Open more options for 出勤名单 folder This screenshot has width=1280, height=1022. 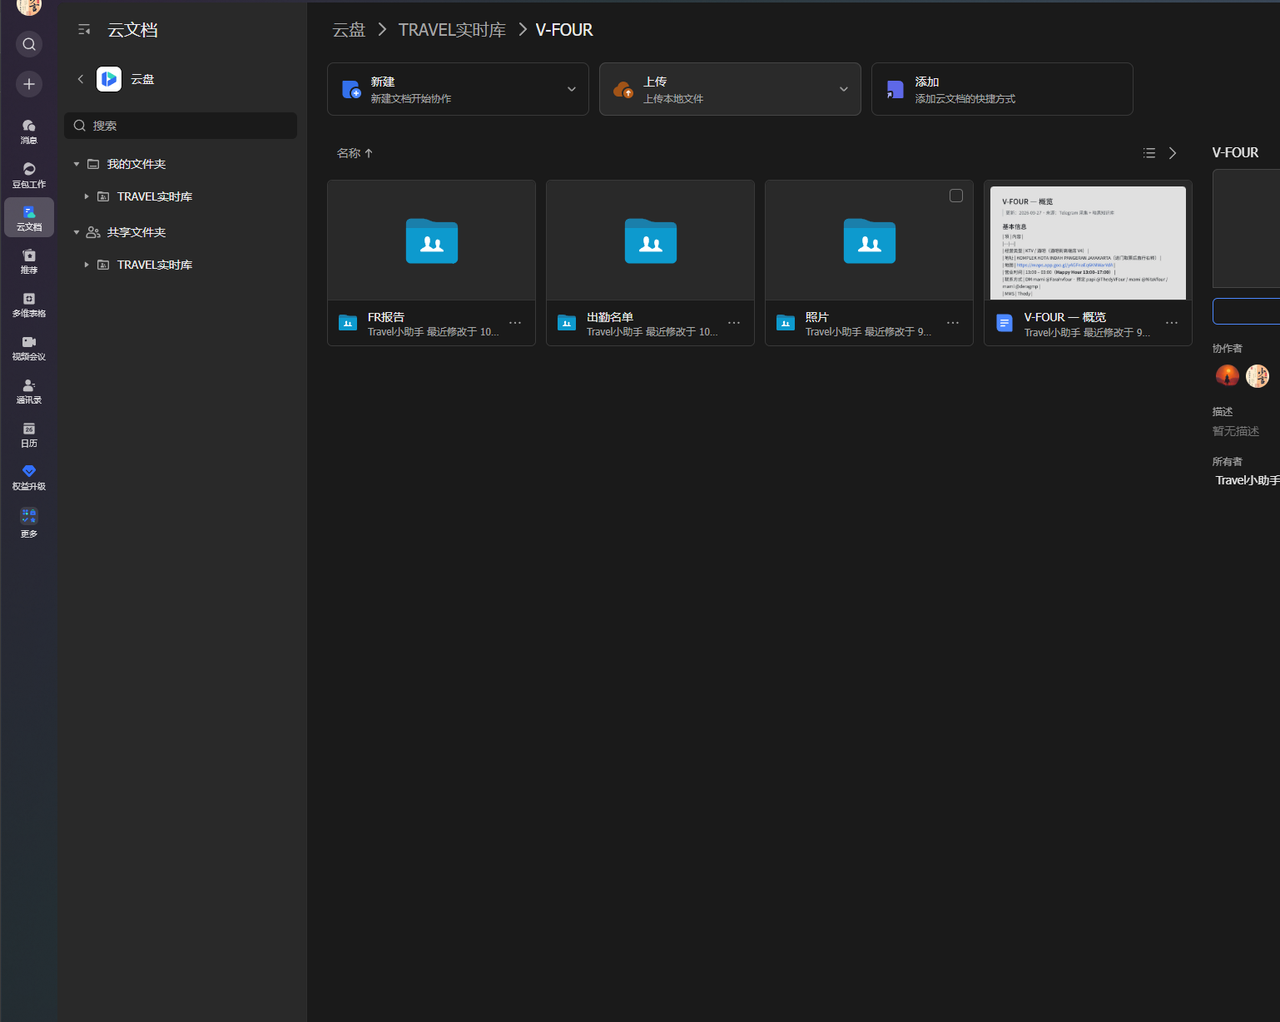734,323
